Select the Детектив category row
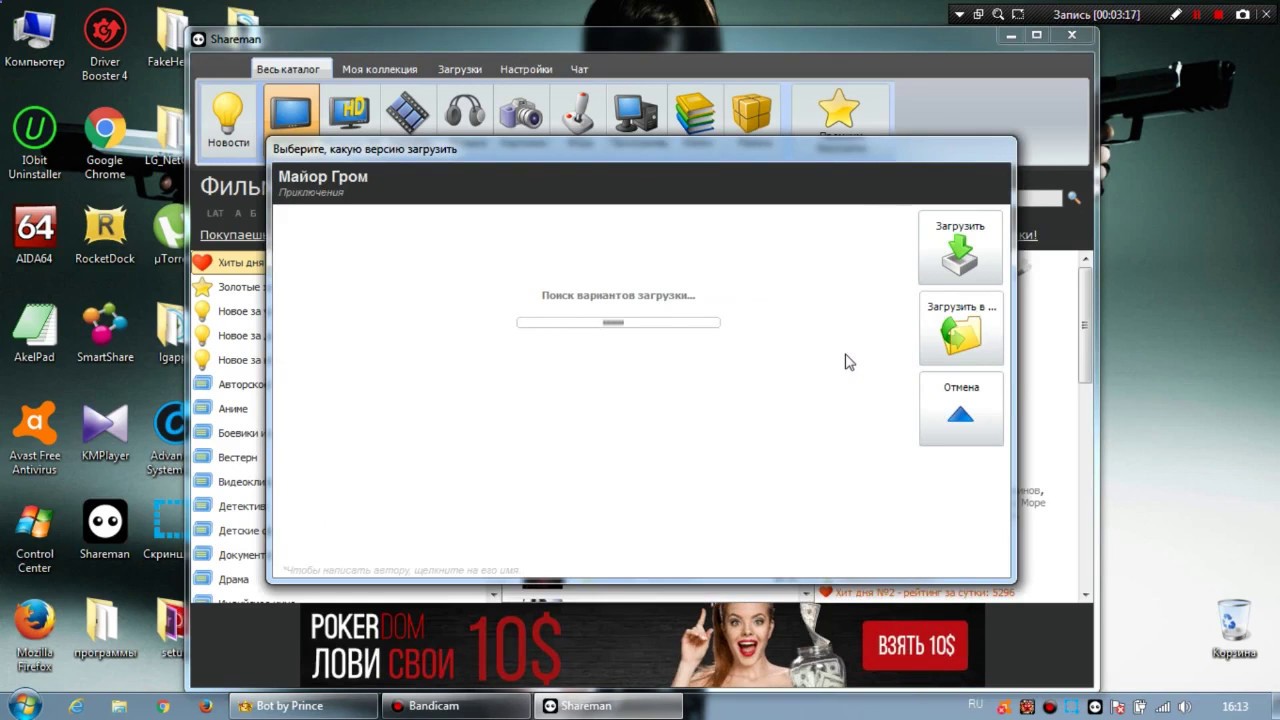Image resolution: width=1280 pixels, height=720 pixels. point(229,506)
